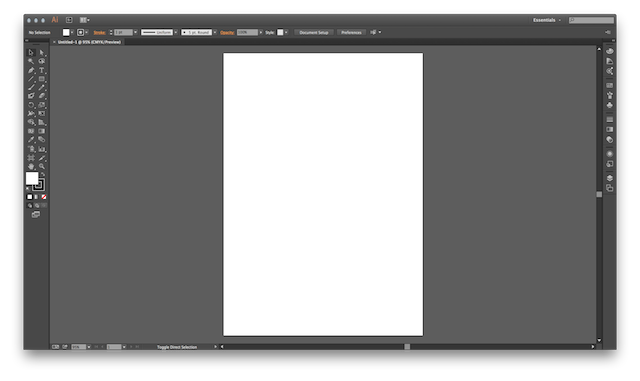Select the Eraser tool
640x381 pixels.
(x=42, y=96)
